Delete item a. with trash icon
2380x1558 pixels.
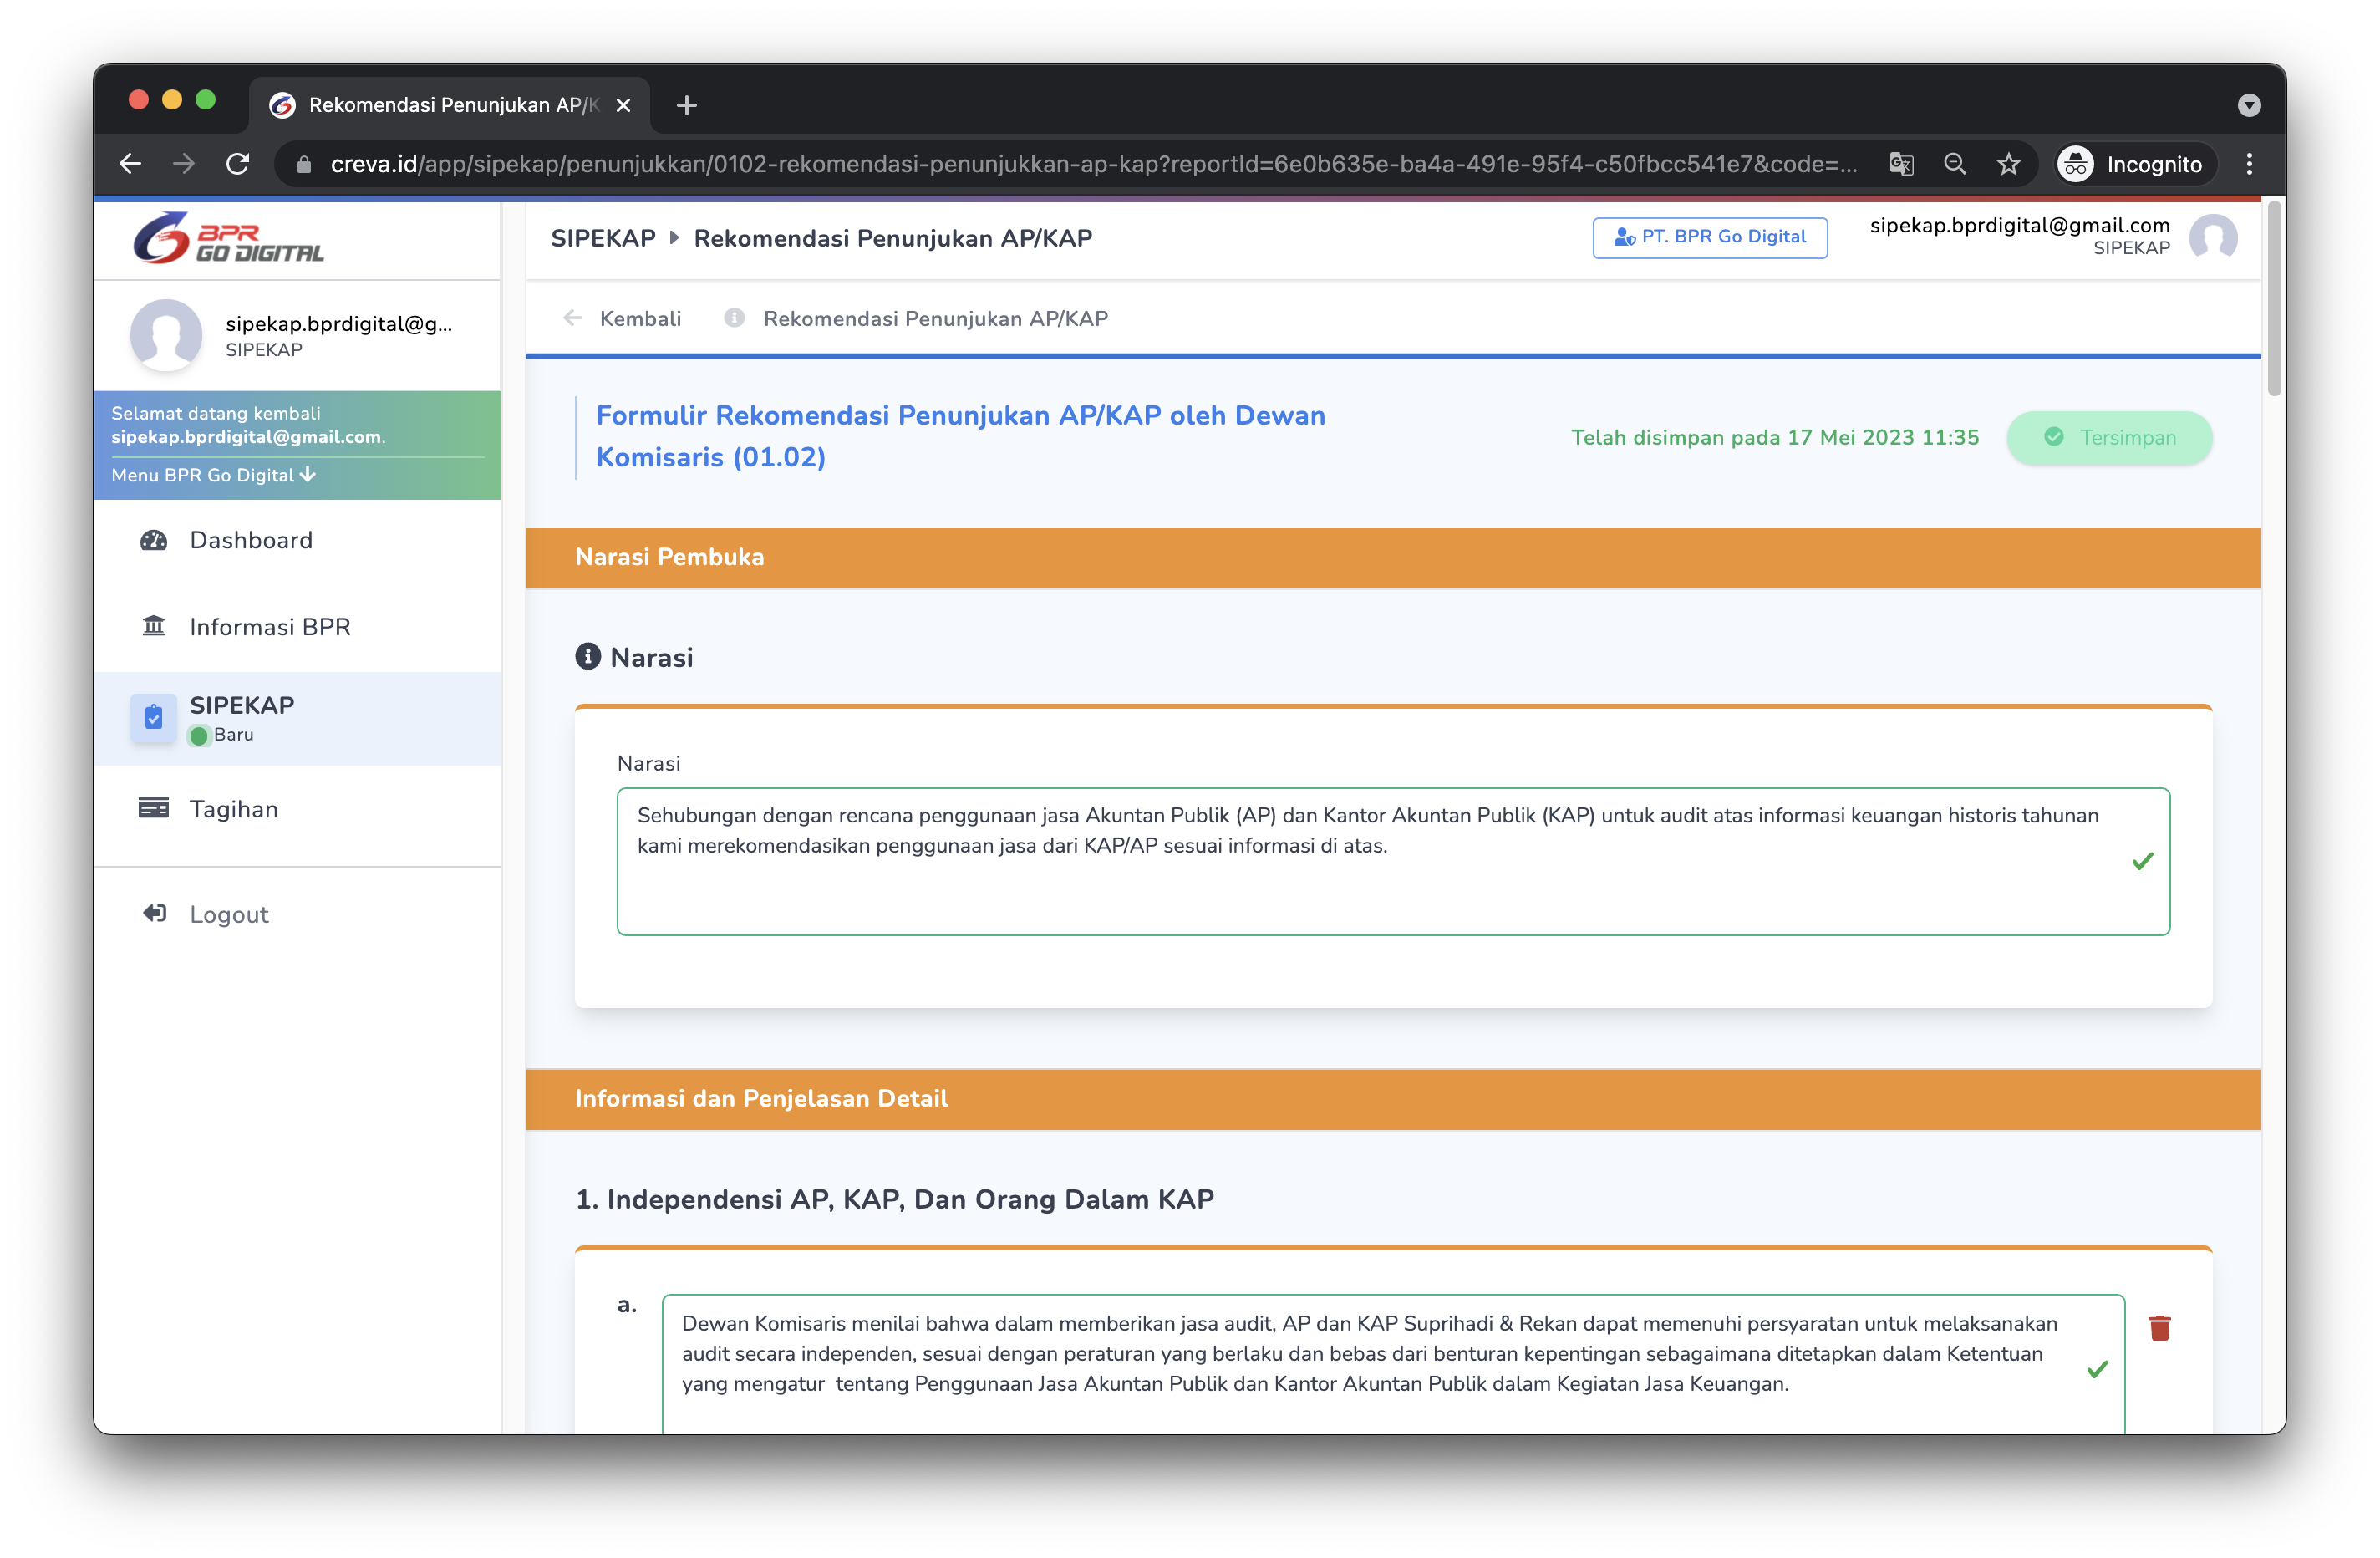pos(2160,1328)
